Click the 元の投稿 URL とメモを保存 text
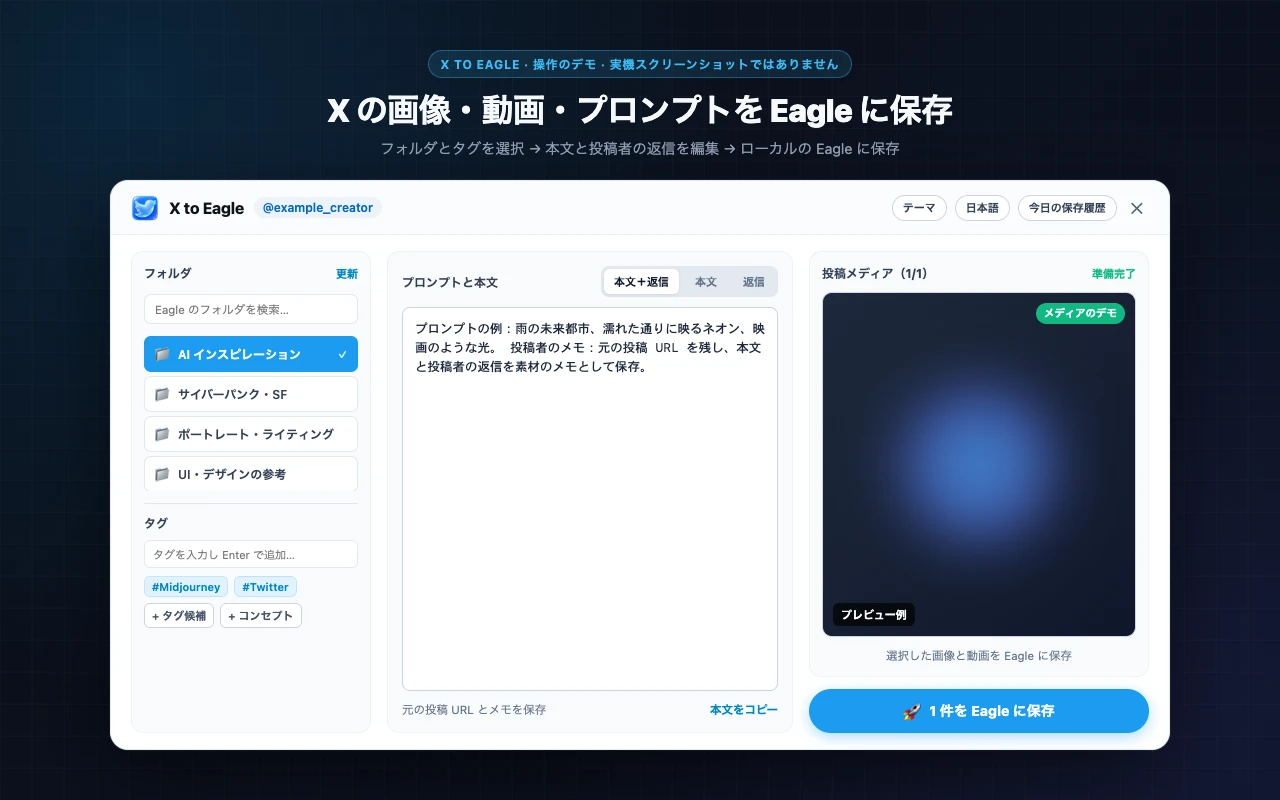 click(x=474, y=710)
